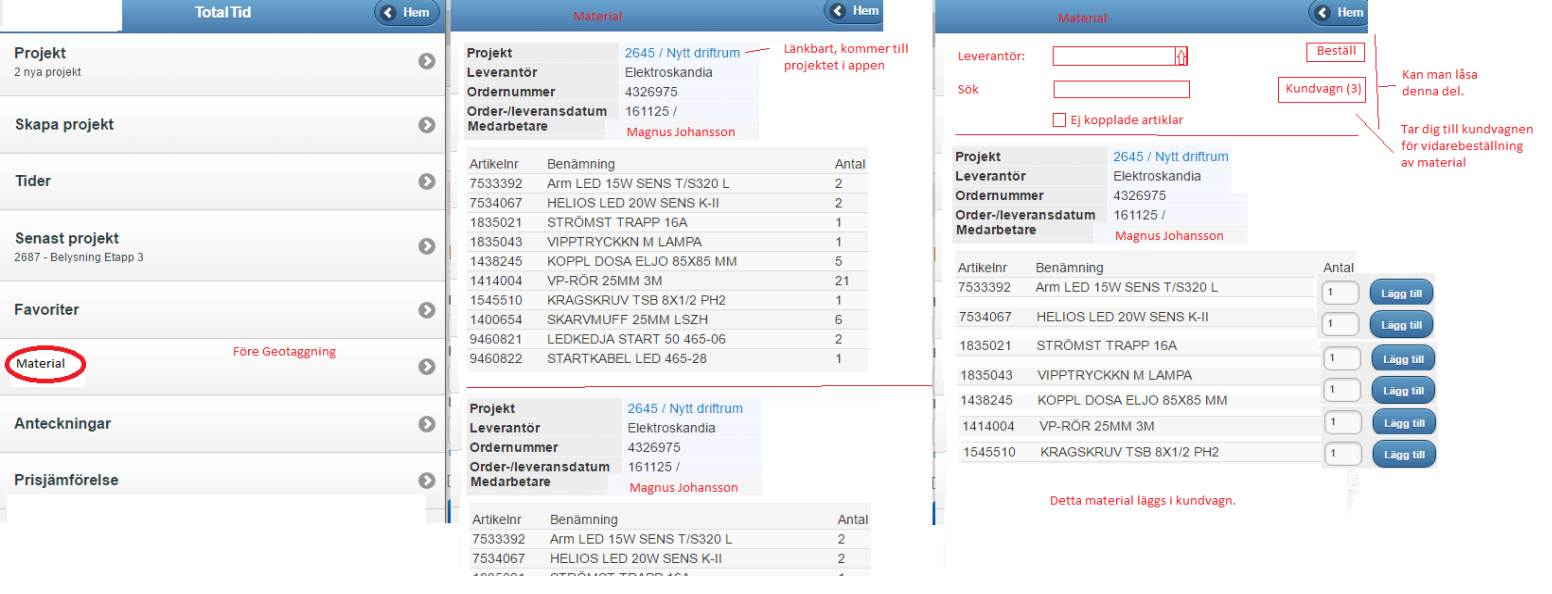Click the arrow icon on Anteckningar row

click(x=427, y=424)
